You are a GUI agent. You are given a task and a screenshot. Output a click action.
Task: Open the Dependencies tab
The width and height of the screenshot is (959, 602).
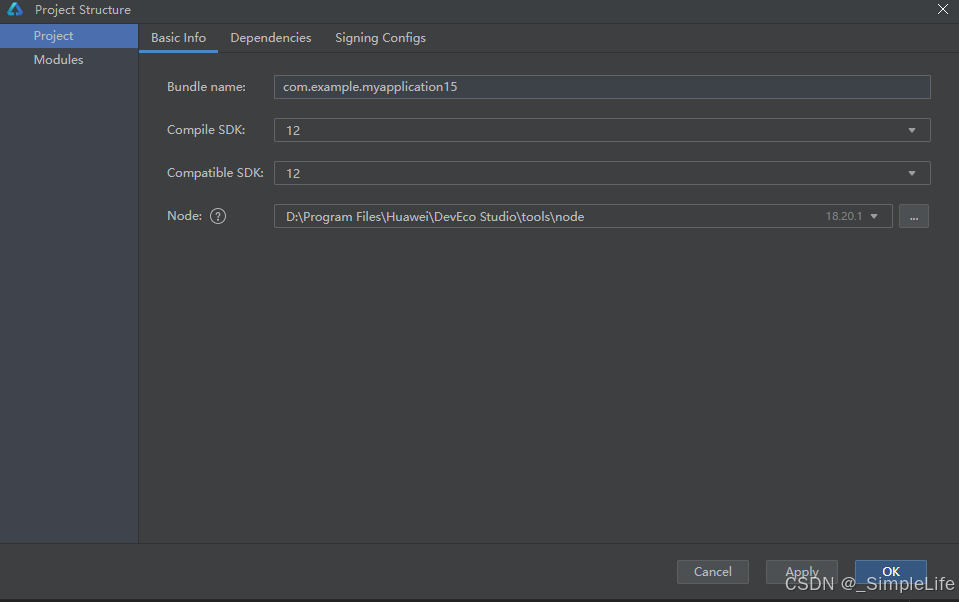coord(271,38)
